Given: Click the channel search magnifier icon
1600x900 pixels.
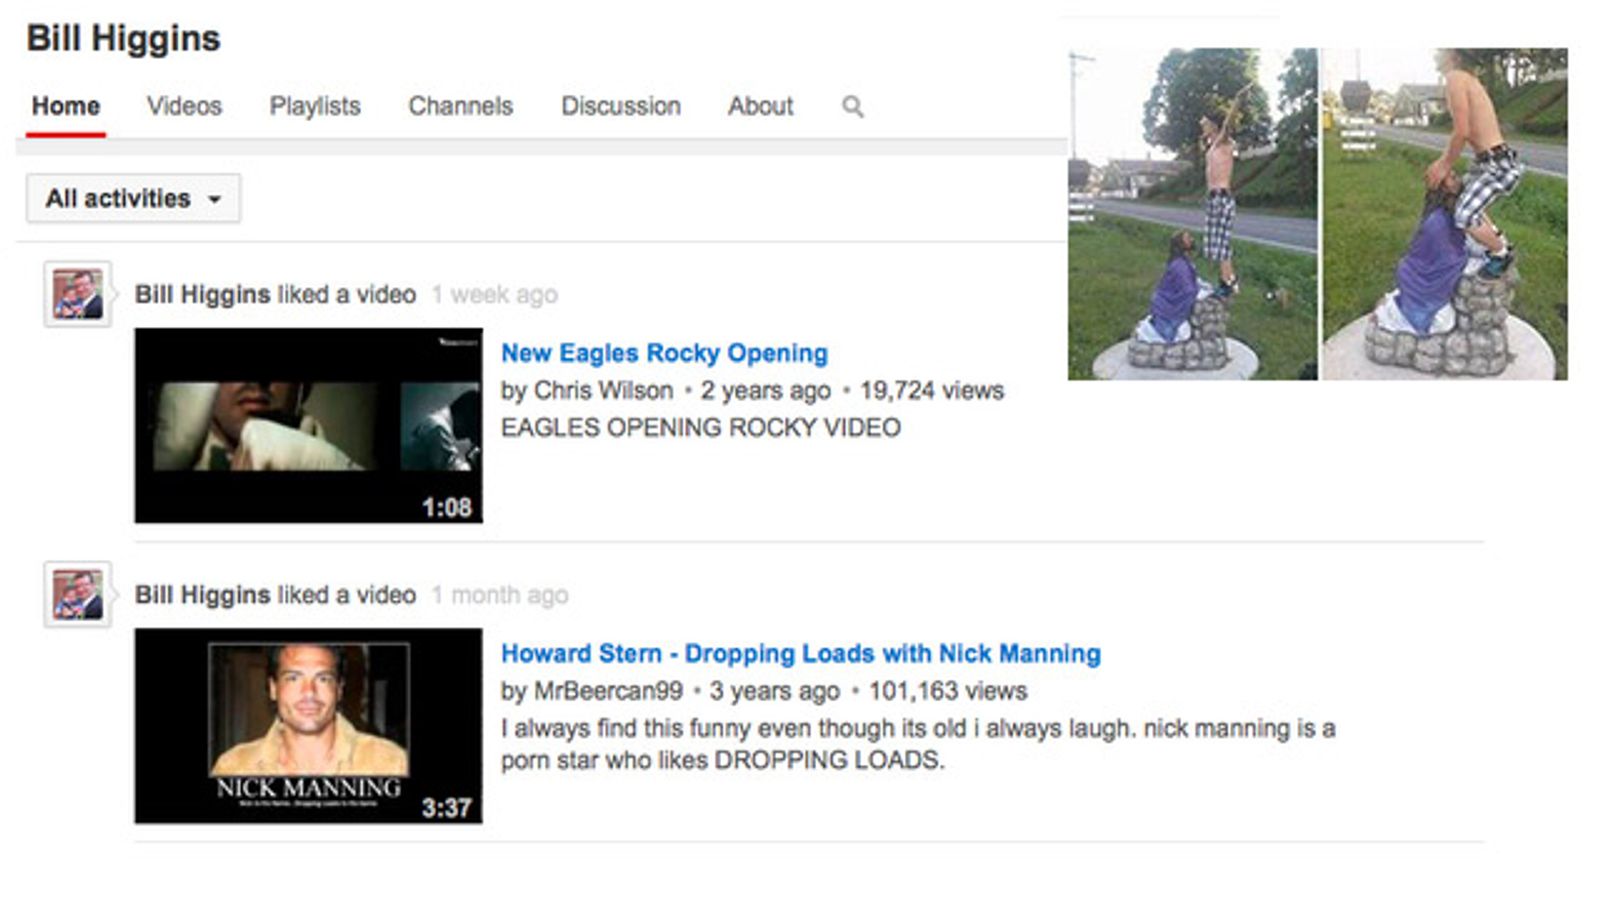Looking at the screenshot, I should click(852, 106).
